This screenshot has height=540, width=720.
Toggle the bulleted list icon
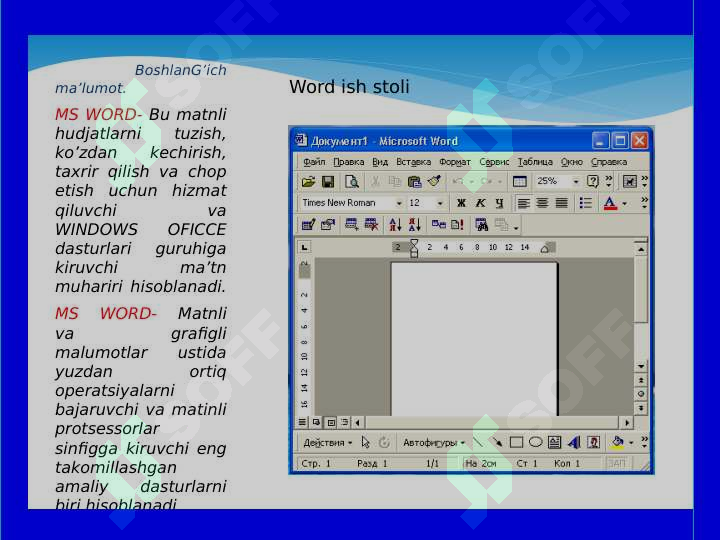(x=585, y=203)
